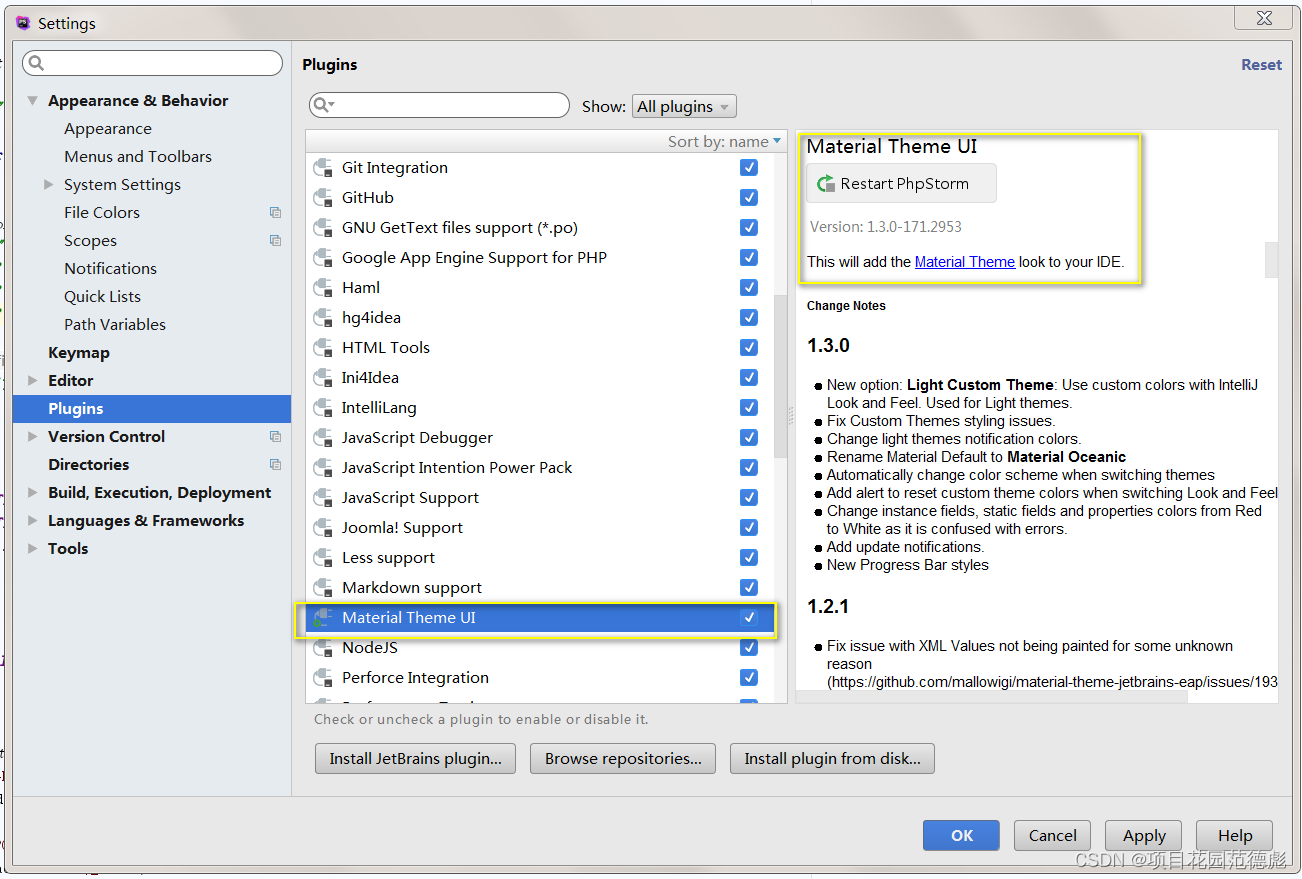1302x879 pixels.
Task: Click Browse repositories button
Action: coord(623,758)
